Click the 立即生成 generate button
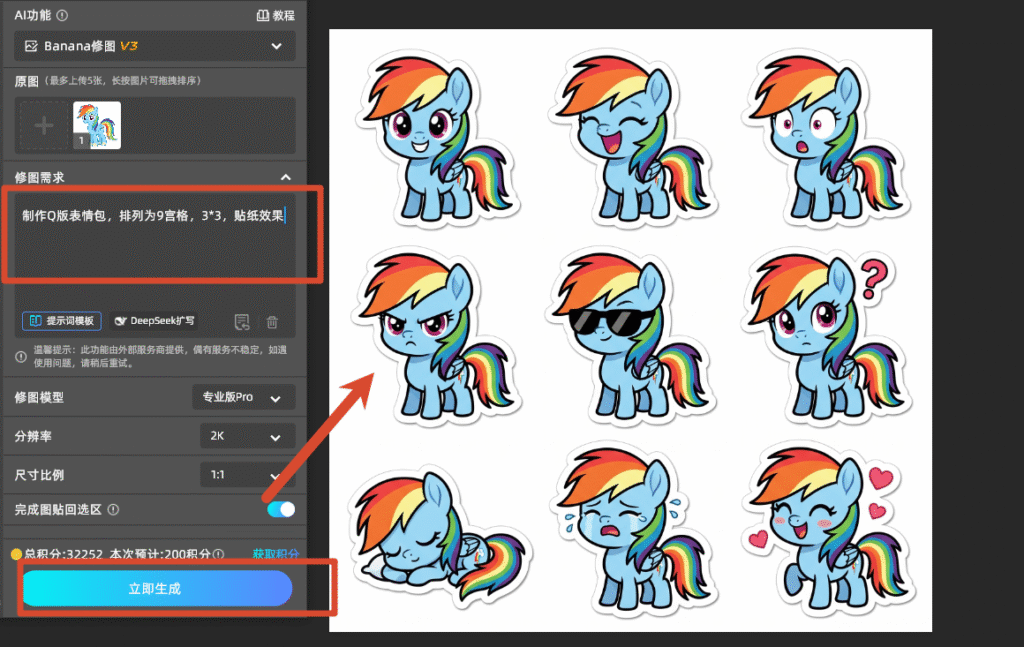The height and width of the screenshot is (647, 1024). coord(157,588)
